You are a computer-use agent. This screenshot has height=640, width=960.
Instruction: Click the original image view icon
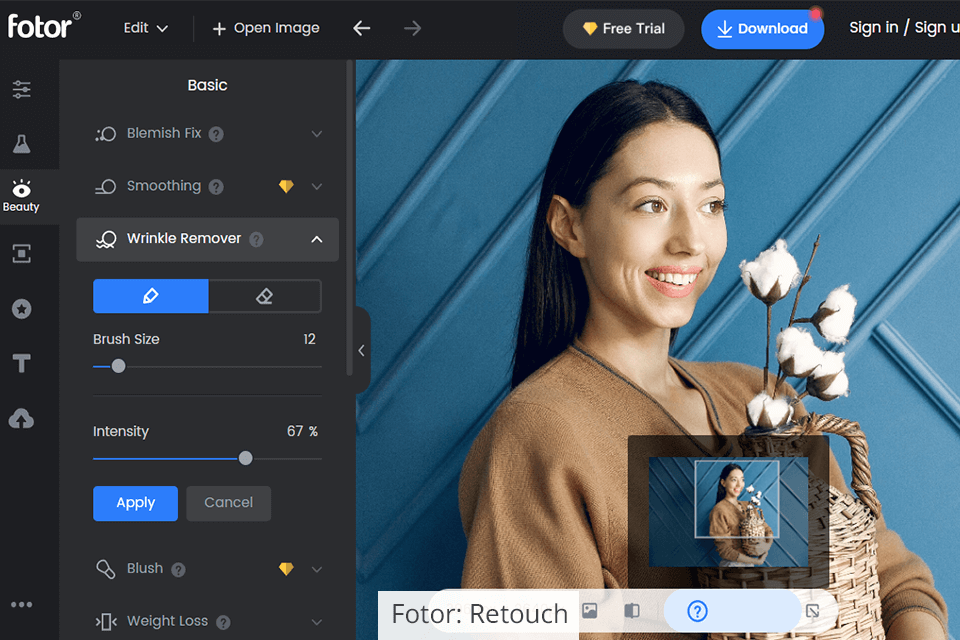pos(590,611)
